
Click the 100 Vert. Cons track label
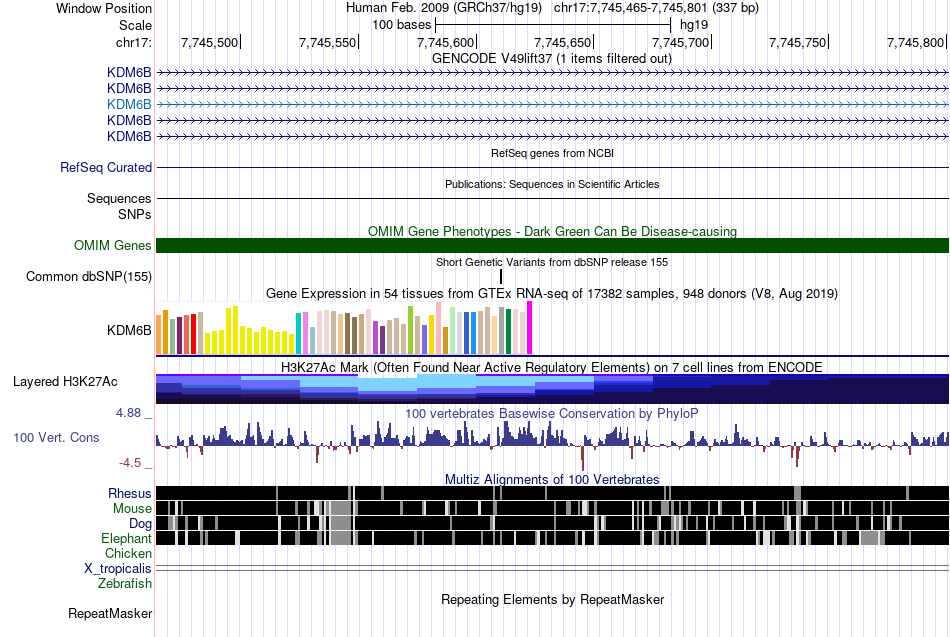pyautogui.click(x=56, y=438)
